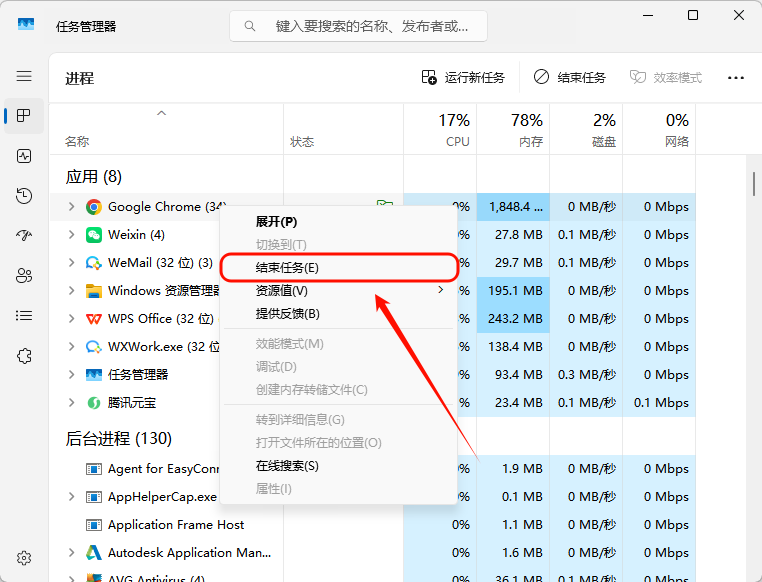The height and width of the screenshot is (582, 762).
Task: Click the 0.3 MB/秒 disk cell
Action: point(586,375)
